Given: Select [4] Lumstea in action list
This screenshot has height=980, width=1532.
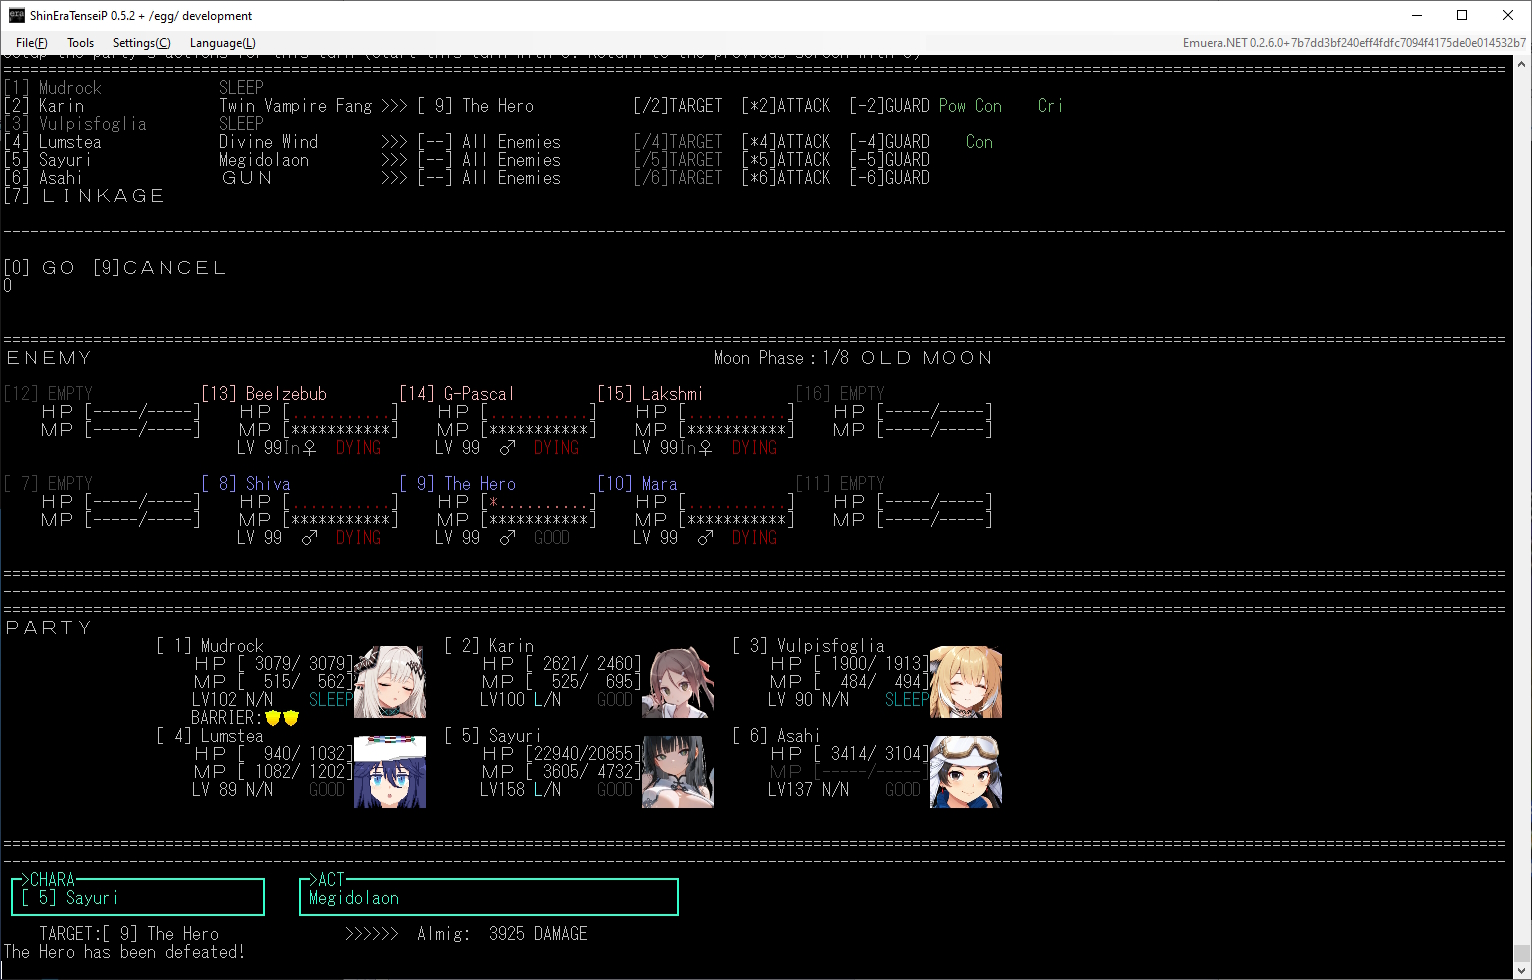Looking at the screenshot, I should click(52, 142).
